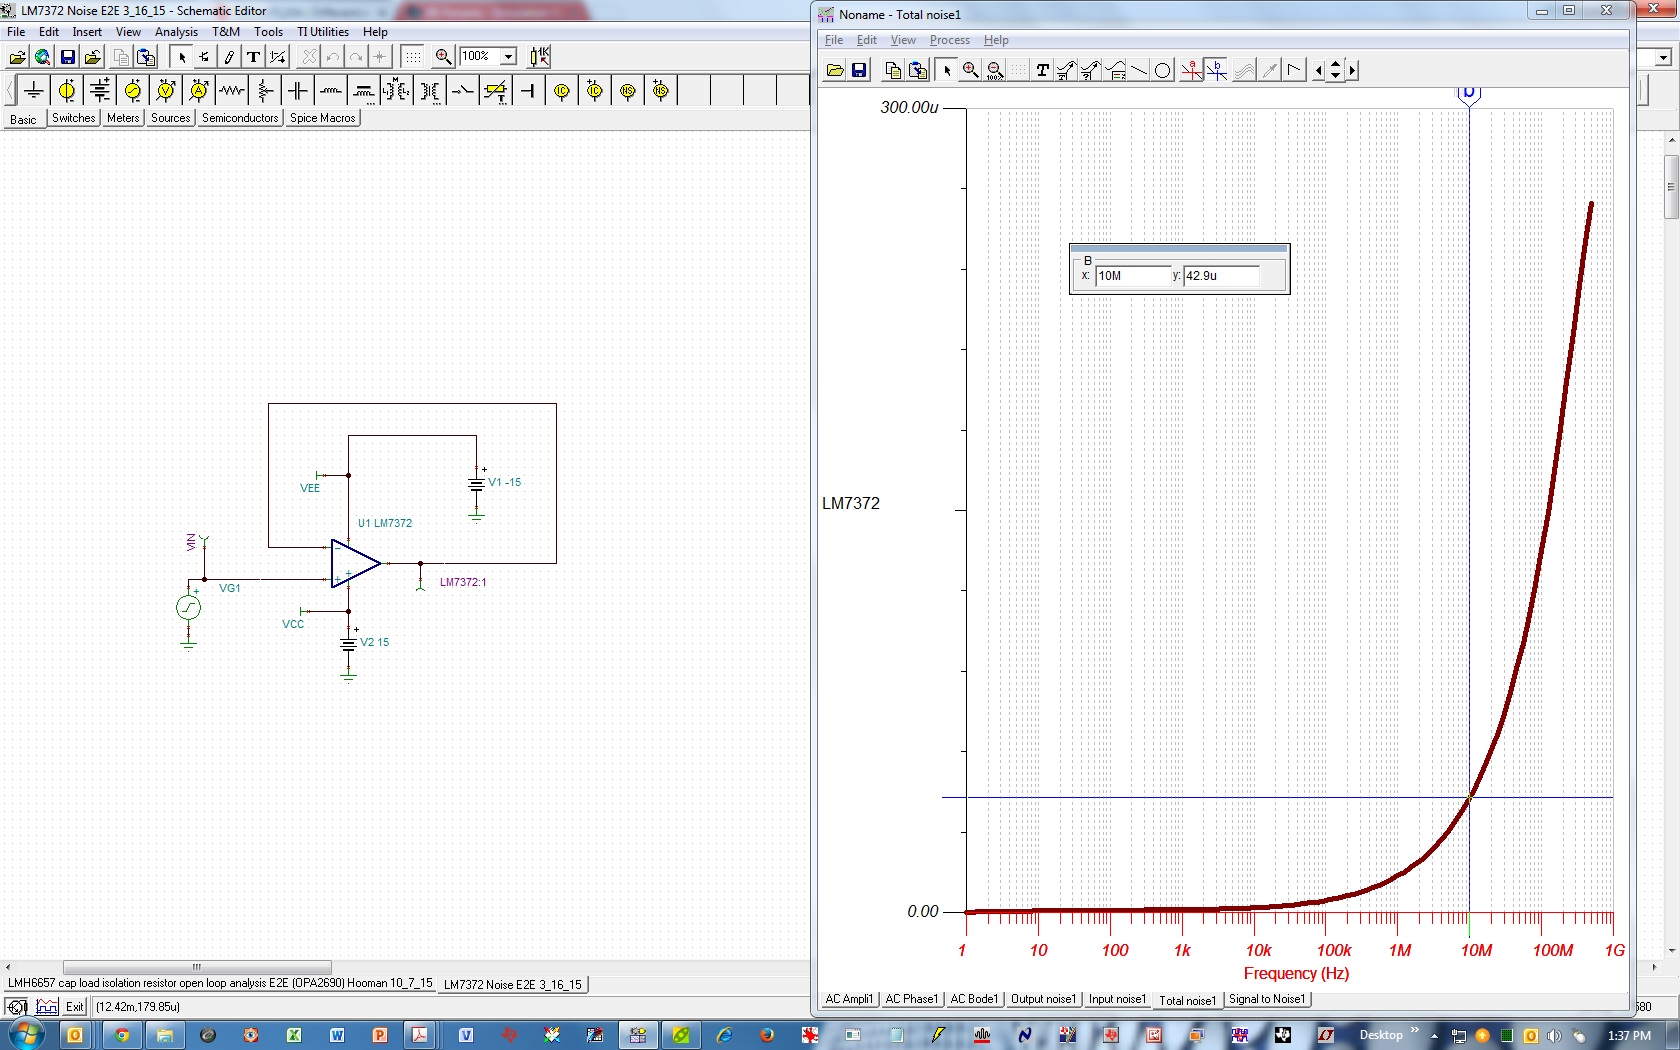The image size is (1680, 1050).
Task: Insert an ammeter component
Action: click(199, 91)
